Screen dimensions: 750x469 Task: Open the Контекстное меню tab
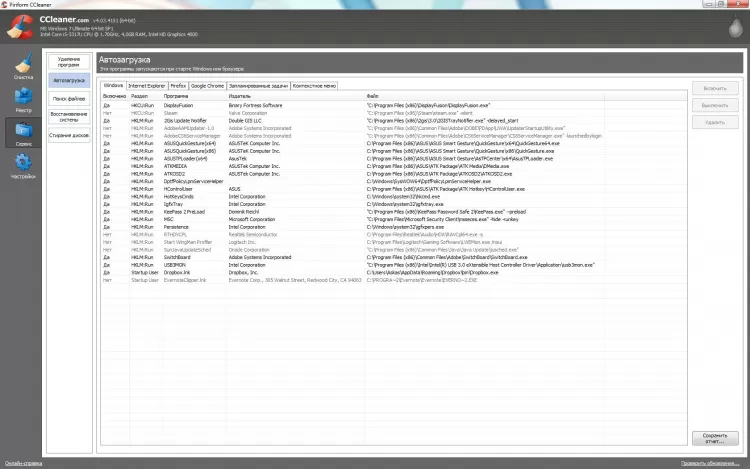tap(314, 86)
